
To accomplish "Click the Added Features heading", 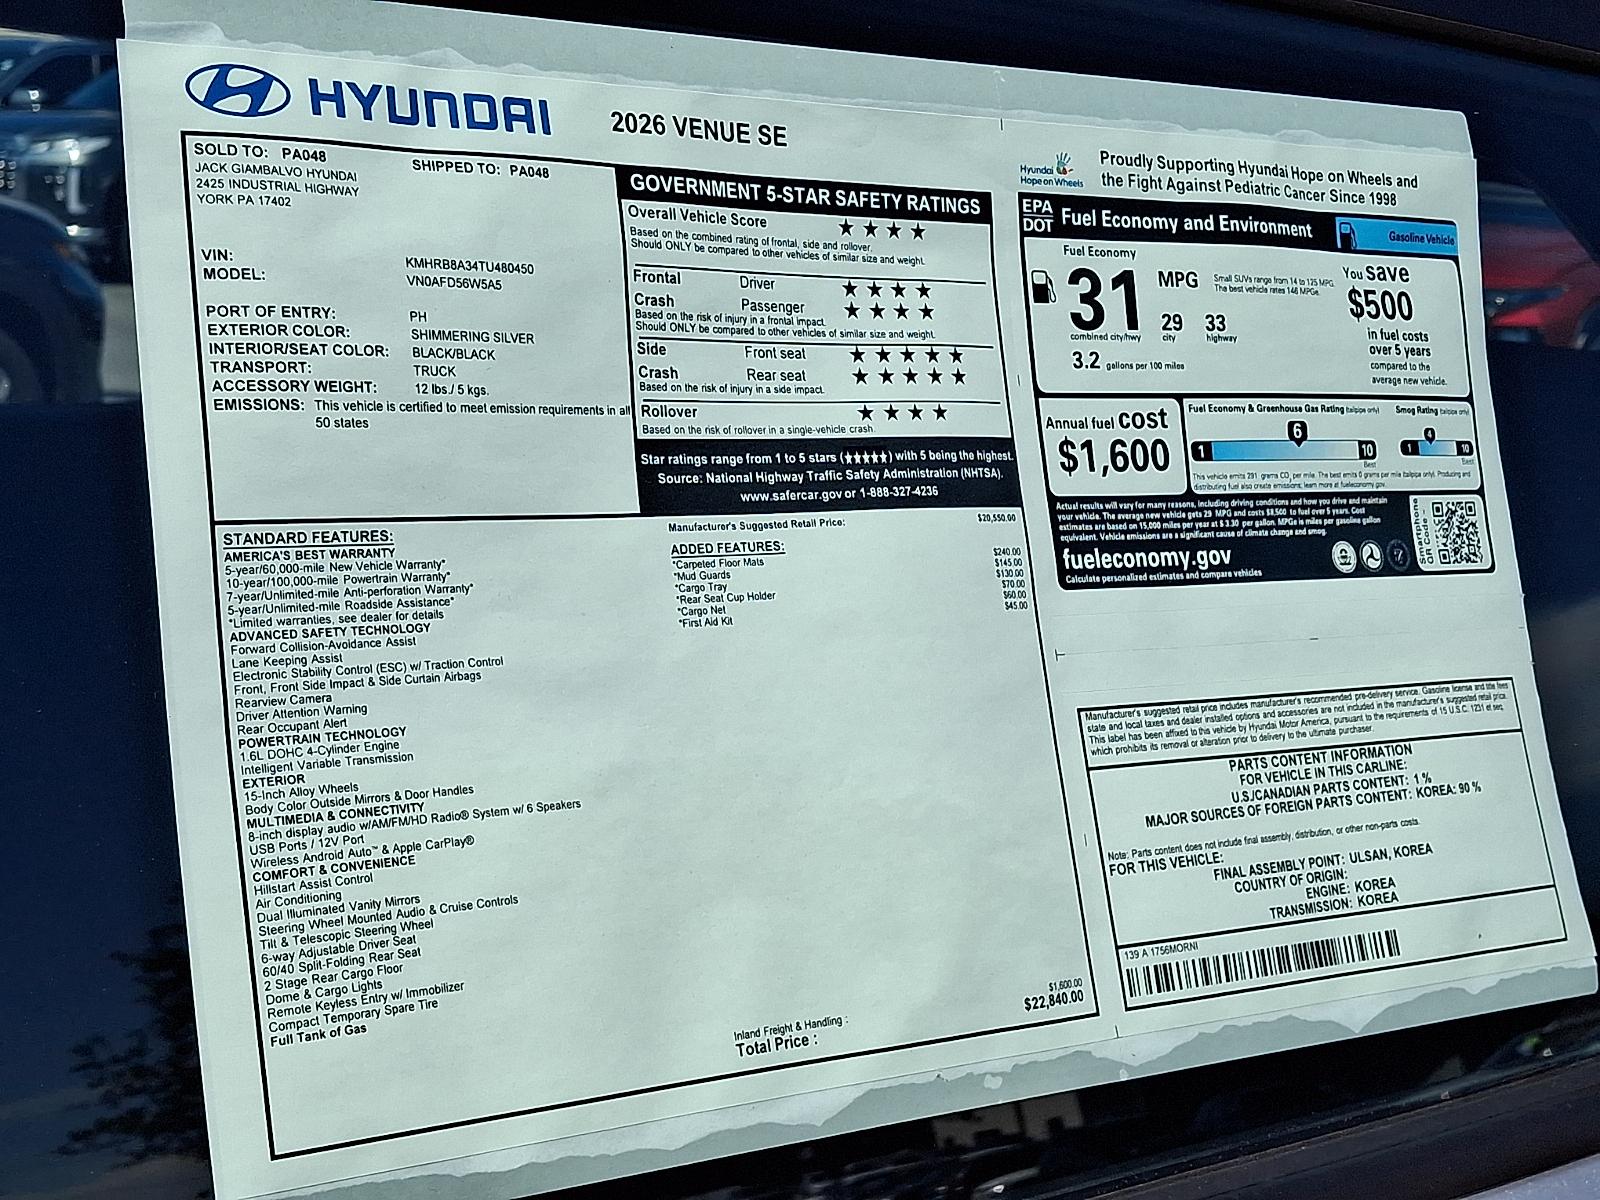I will (727, 548).
